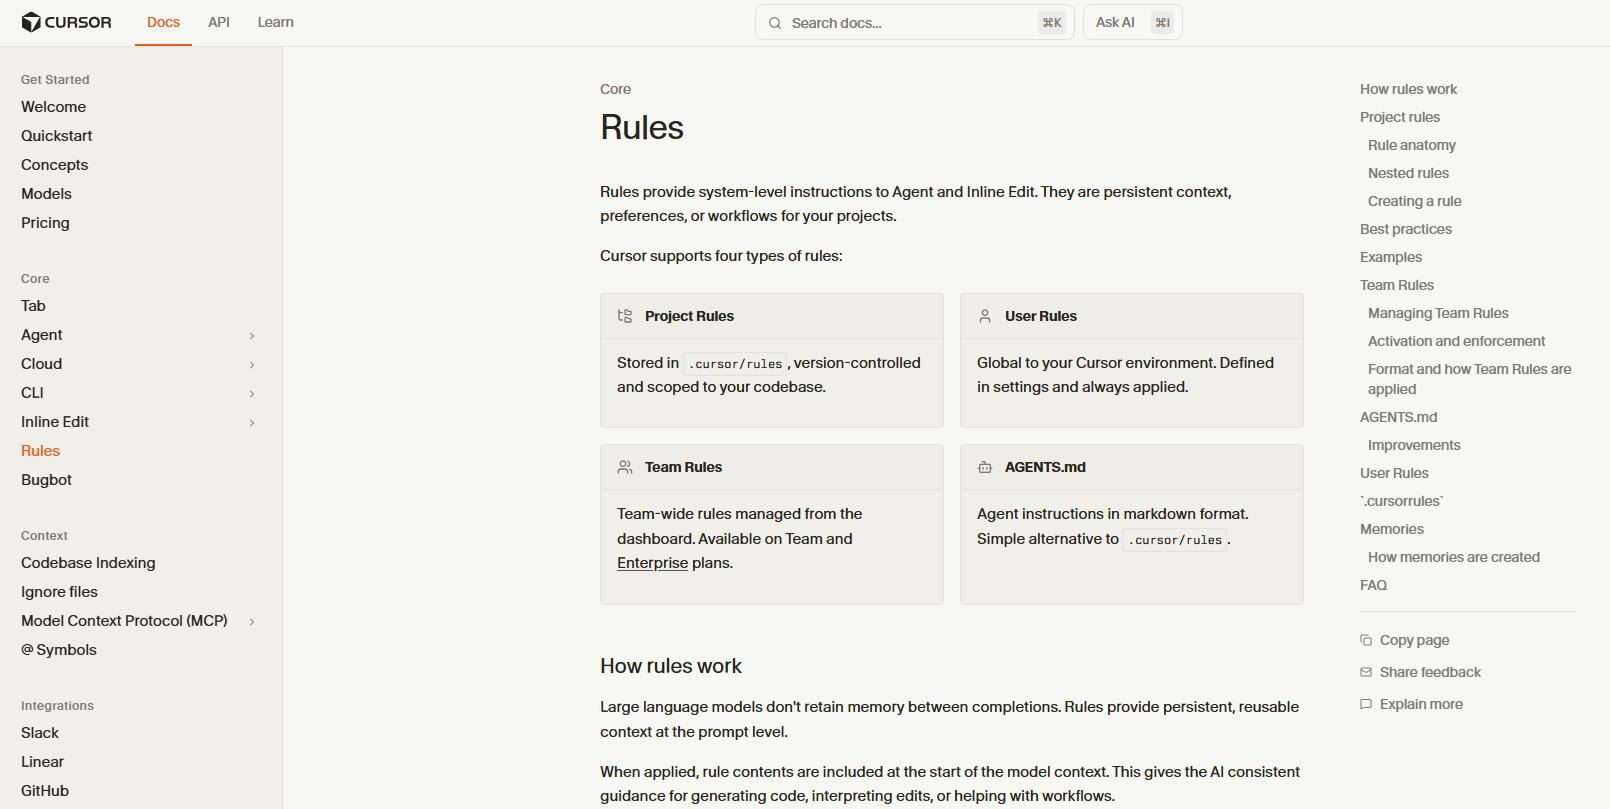The image size is (1610, 809).
Task: Open GitHub integration page
Action: [x=45, y=791]
